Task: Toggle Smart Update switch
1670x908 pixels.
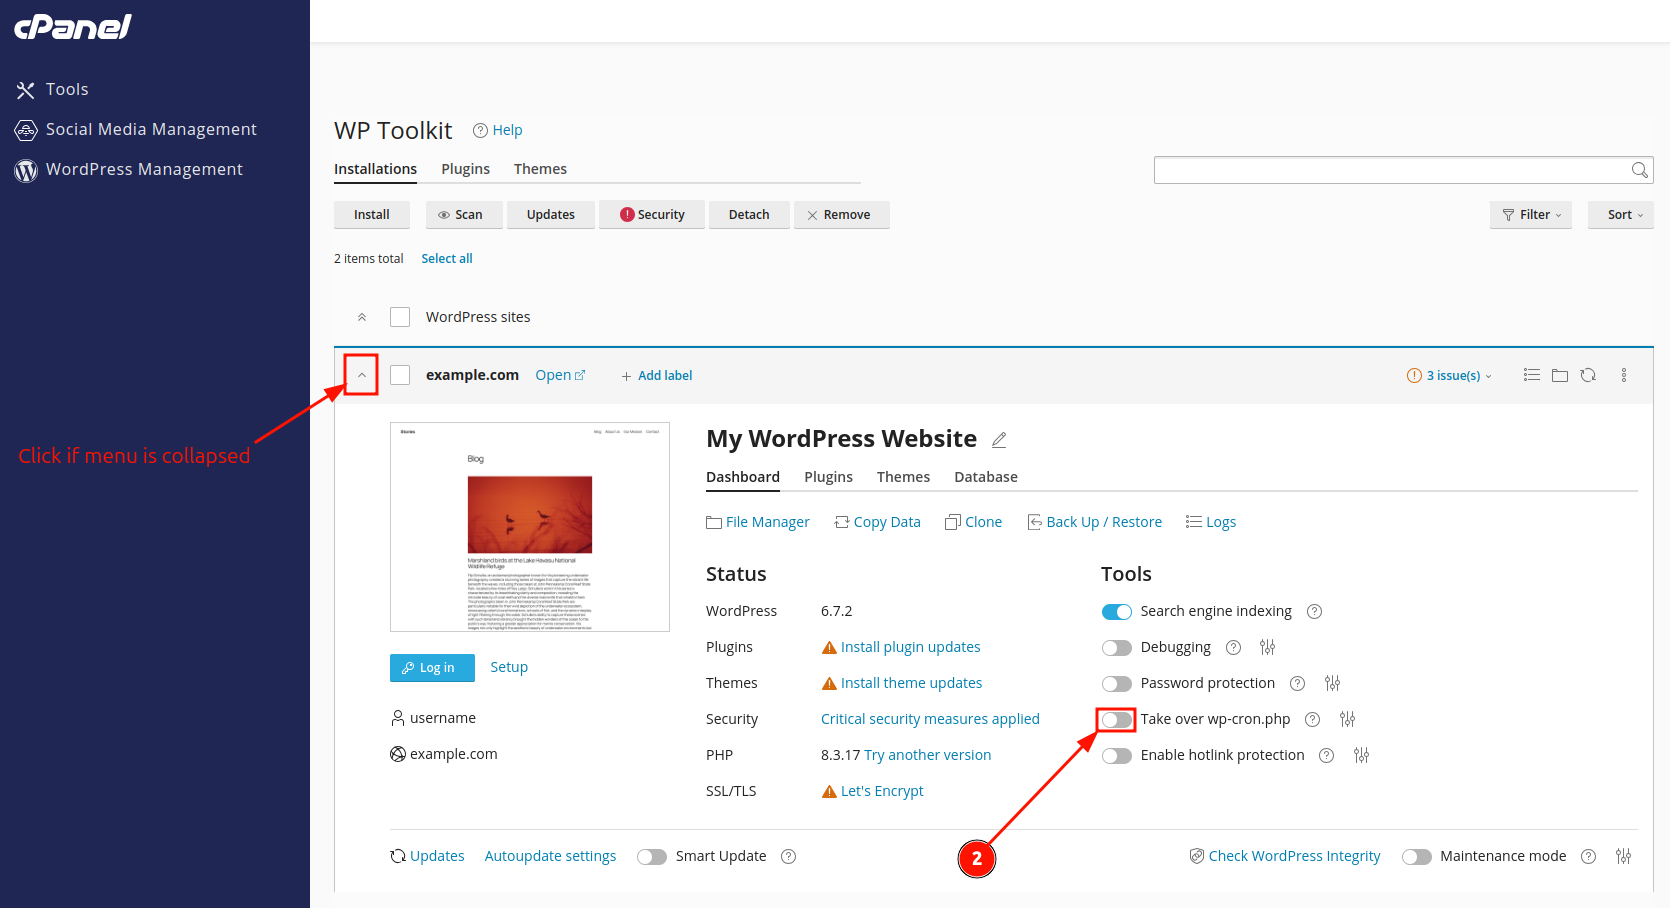Action: click(x=652, y=857)
